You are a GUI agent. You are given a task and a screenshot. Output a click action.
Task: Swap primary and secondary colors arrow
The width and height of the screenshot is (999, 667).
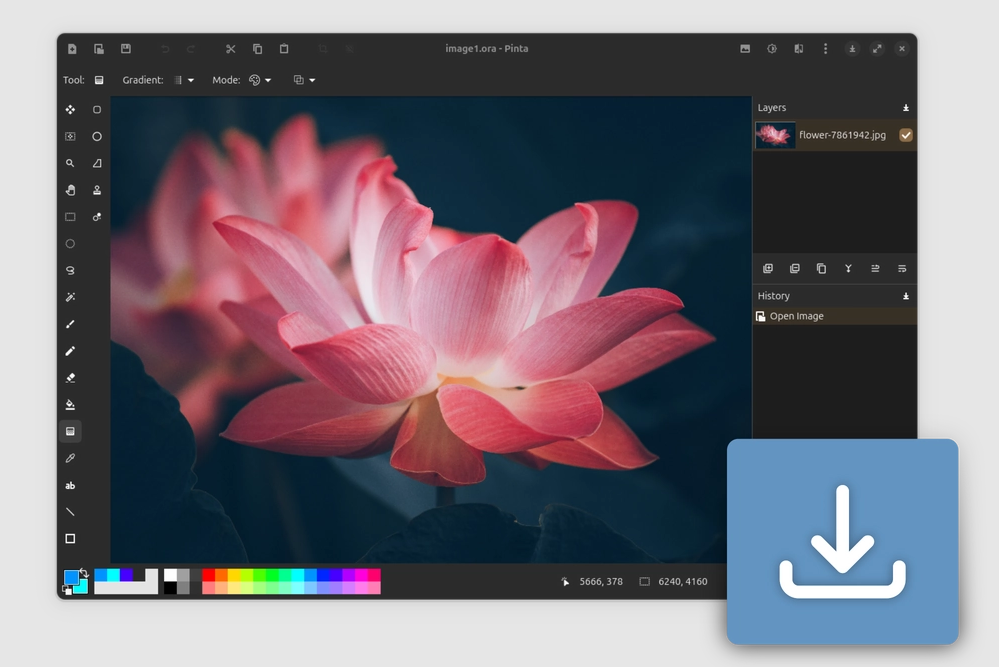coord(83,573)
